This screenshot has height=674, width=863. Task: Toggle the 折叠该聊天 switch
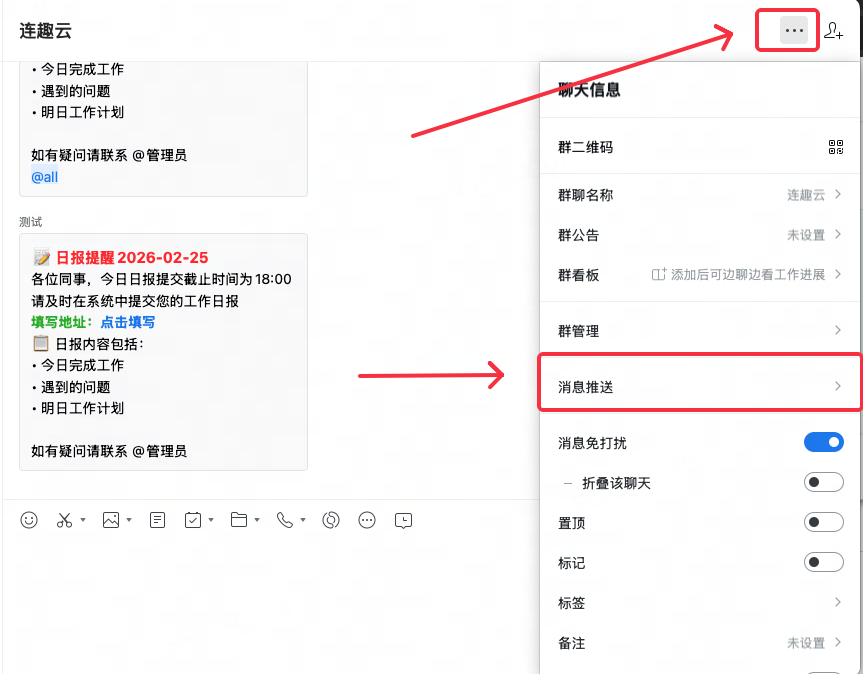824,482
